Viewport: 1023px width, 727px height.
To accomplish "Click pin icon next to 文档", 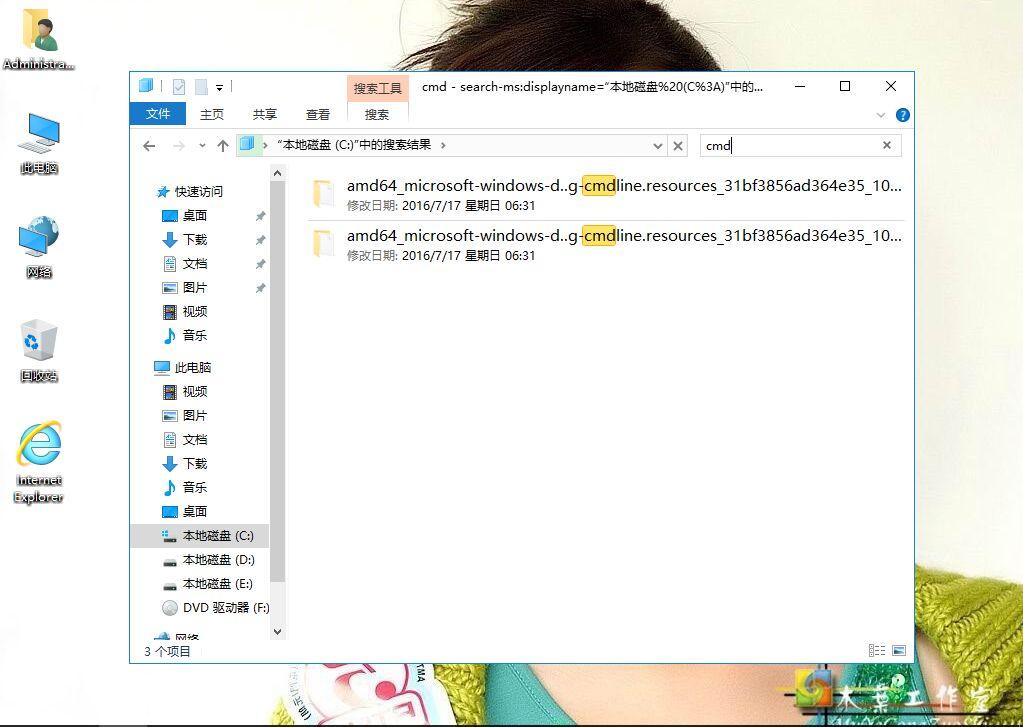I will 260,264.
